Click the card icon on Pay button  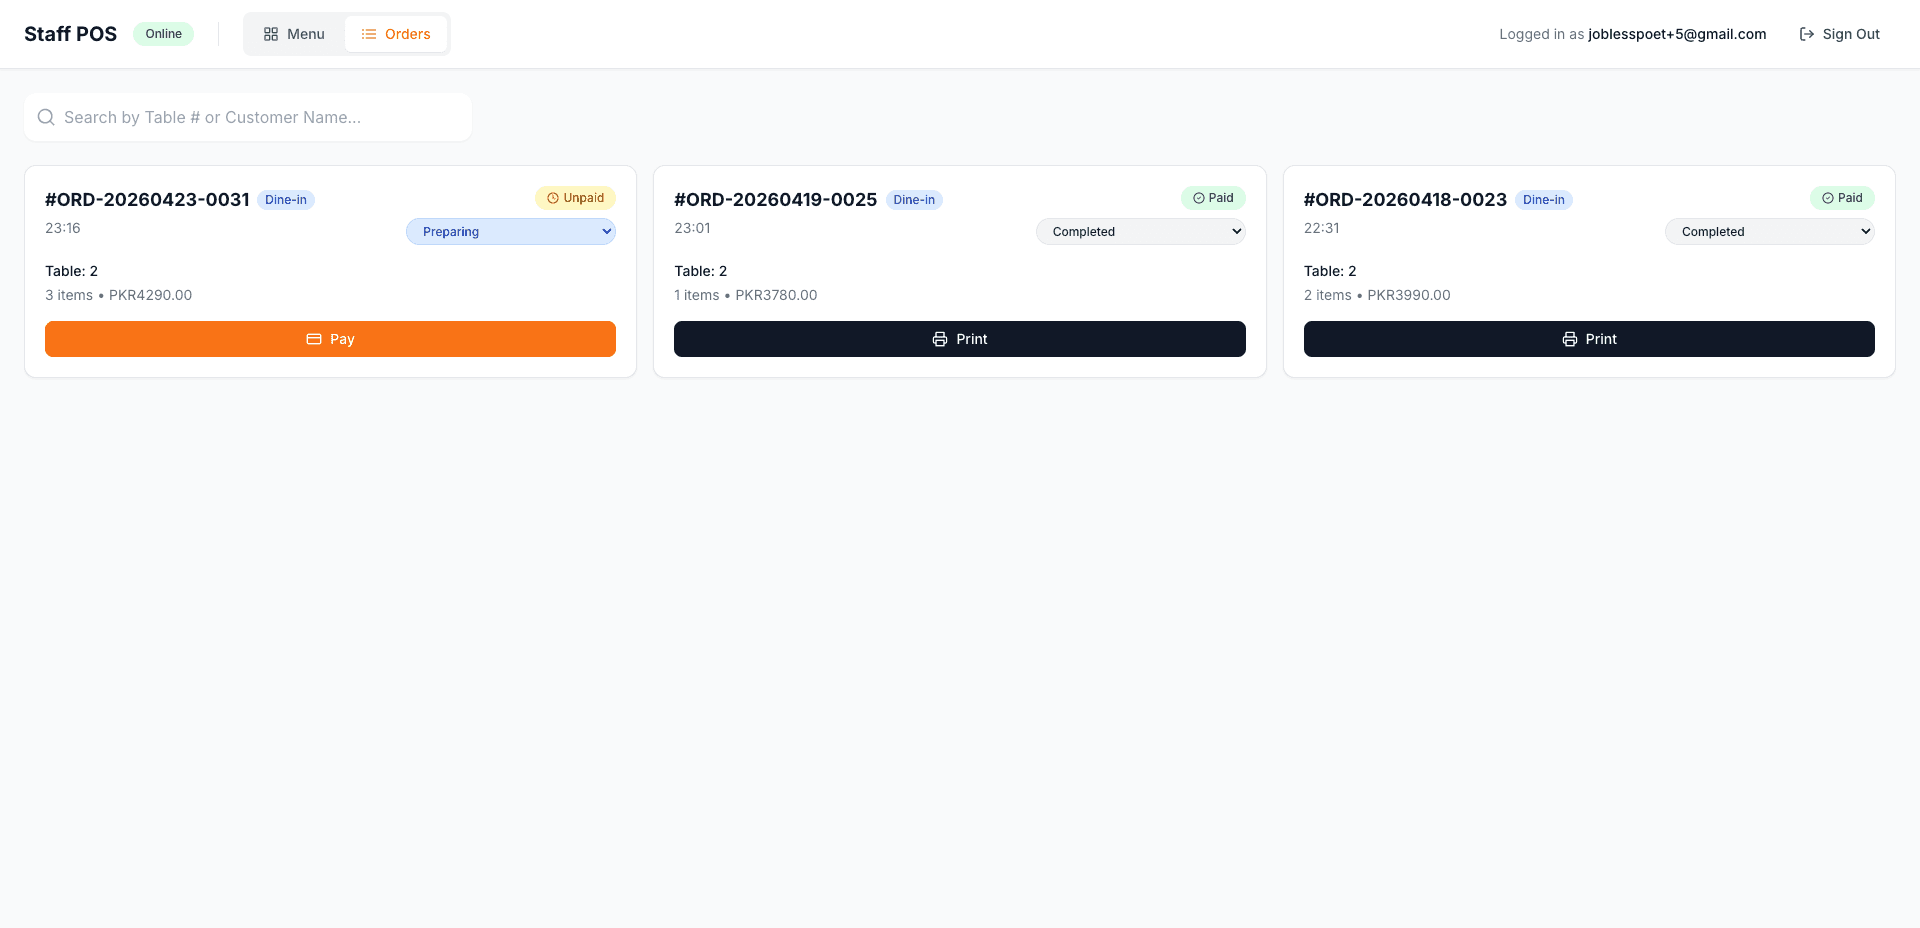click(314, 339)
